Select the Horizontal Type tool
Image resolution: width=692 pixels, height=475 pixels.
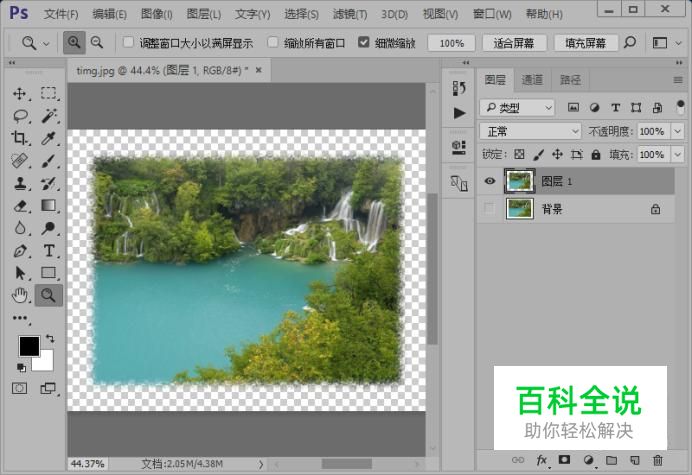[x=49, y=251]
